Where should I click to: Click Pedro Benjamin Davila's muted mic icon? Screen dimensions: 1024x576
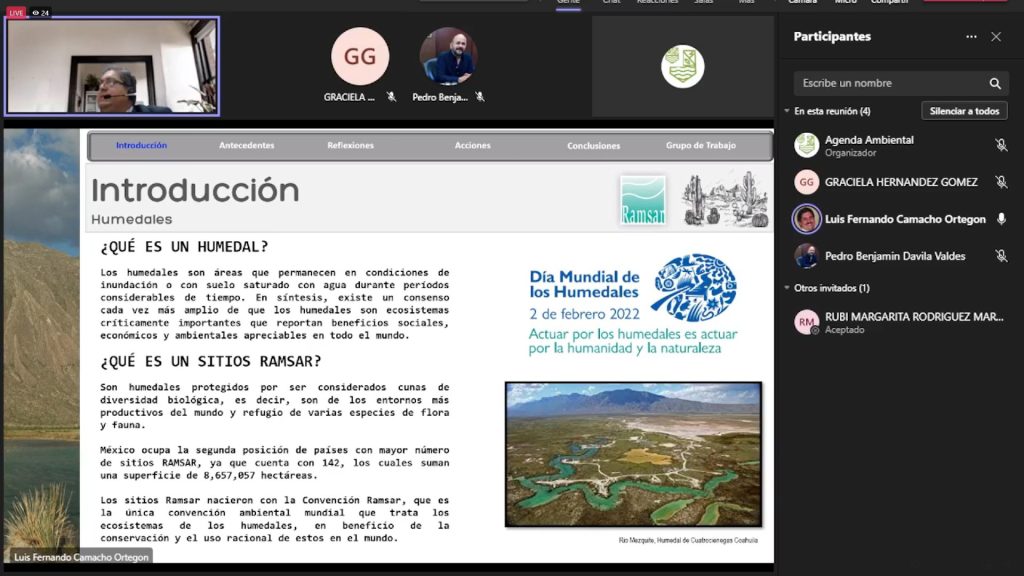click(1001, 256)
